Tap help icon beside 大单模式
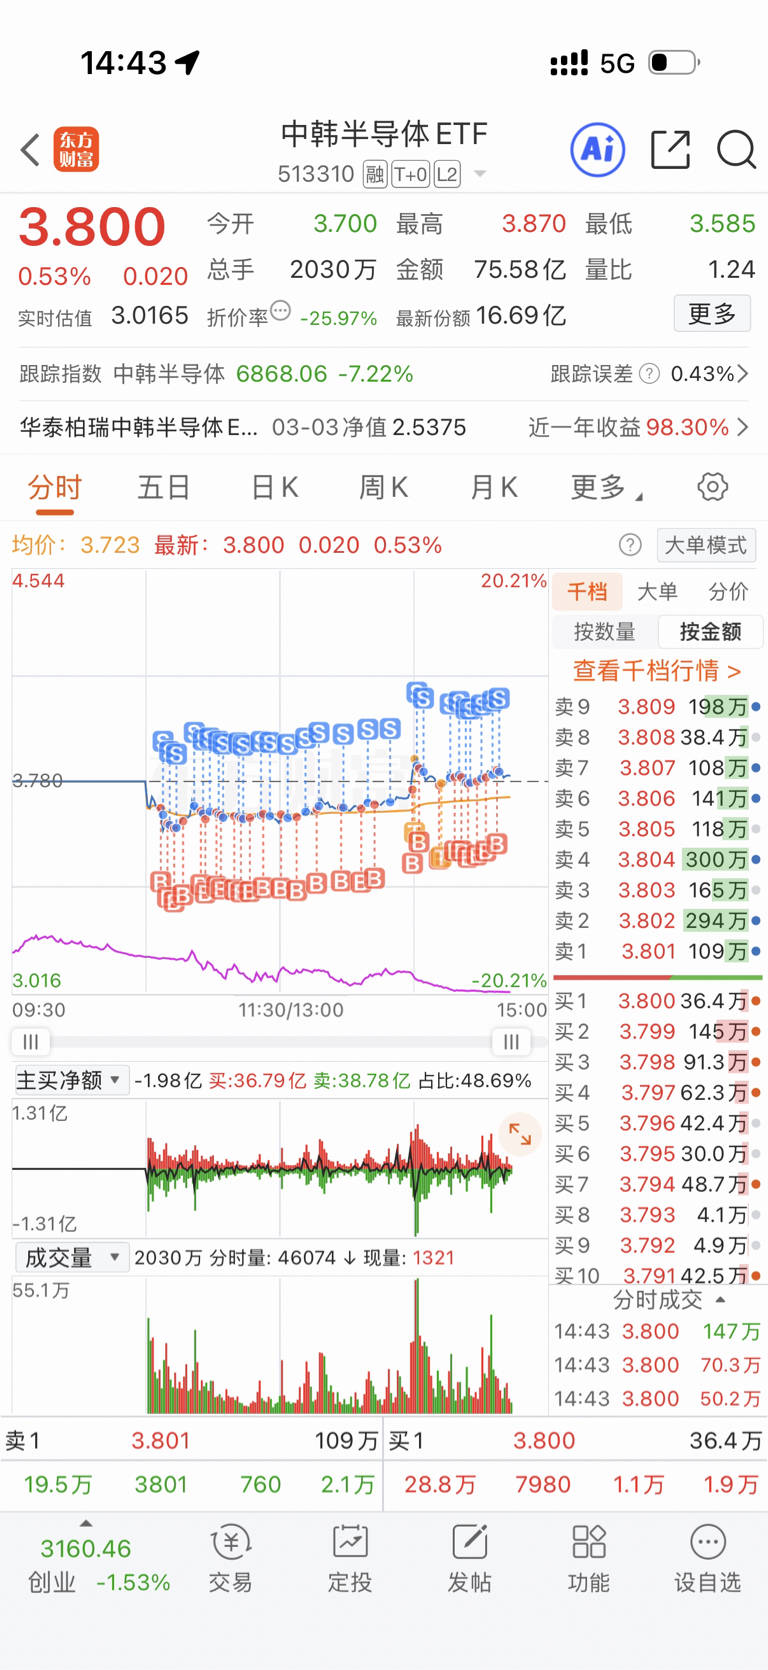This screenshot has width=768, height=1670. click(630, 545)
